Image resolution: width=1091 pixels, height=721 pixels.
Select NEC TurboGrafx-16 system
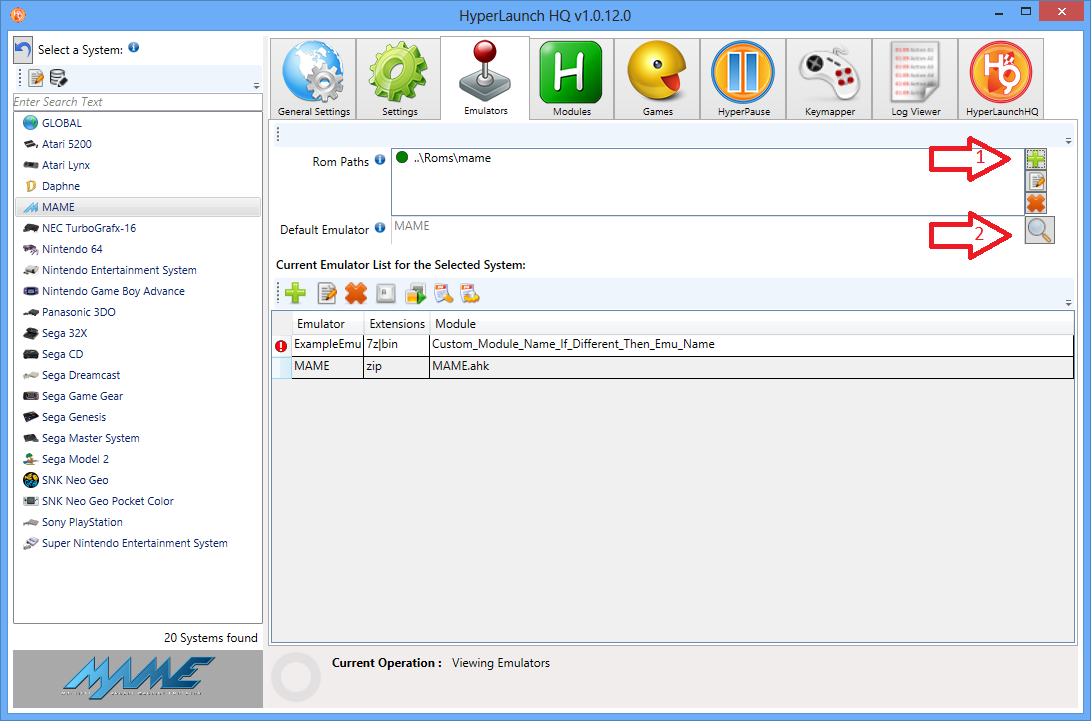click(138, 228)
